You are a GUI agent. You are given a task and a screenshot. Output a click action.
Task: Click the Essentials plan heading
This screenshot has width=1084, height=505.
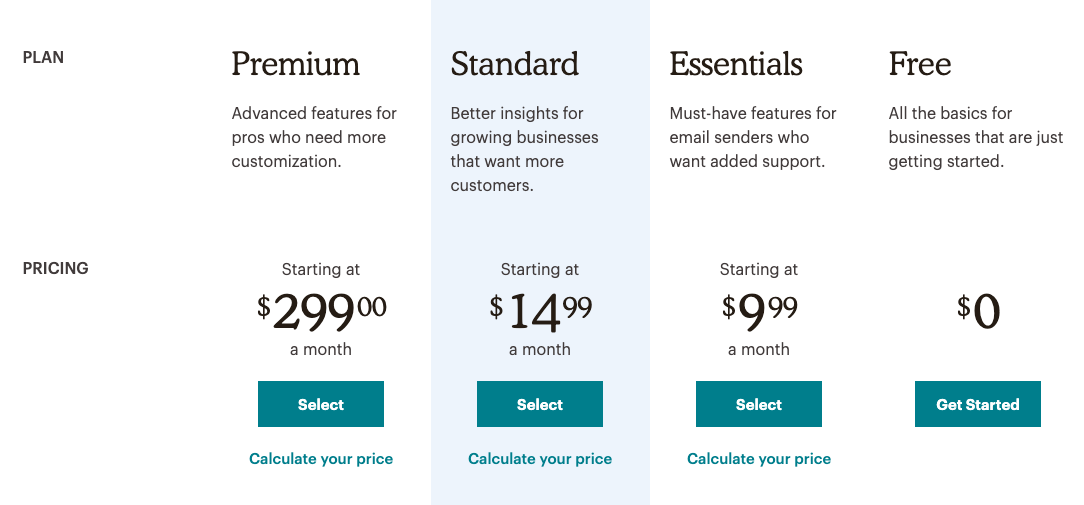point(735,64)
